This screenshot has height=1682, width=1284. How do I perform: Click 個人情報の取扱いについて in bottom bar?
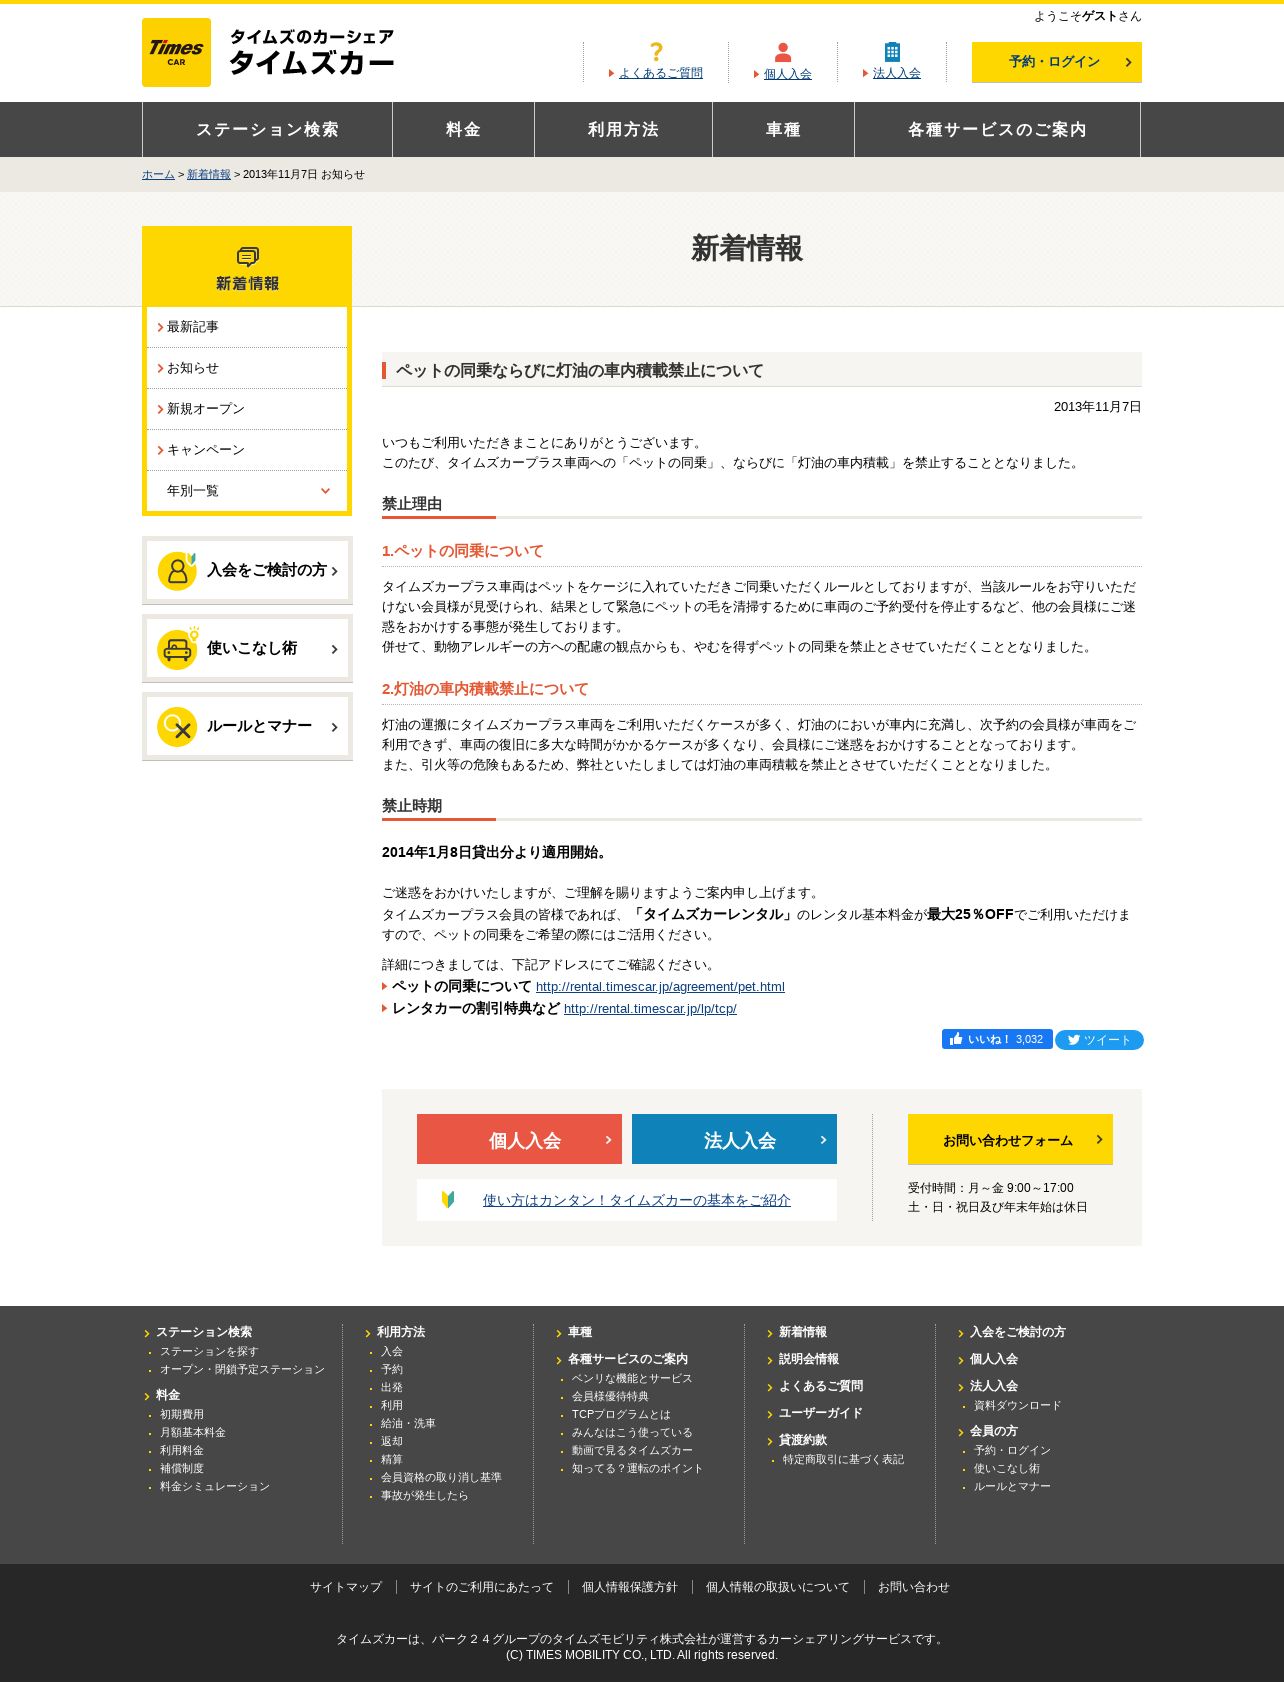pos(778,1588)
